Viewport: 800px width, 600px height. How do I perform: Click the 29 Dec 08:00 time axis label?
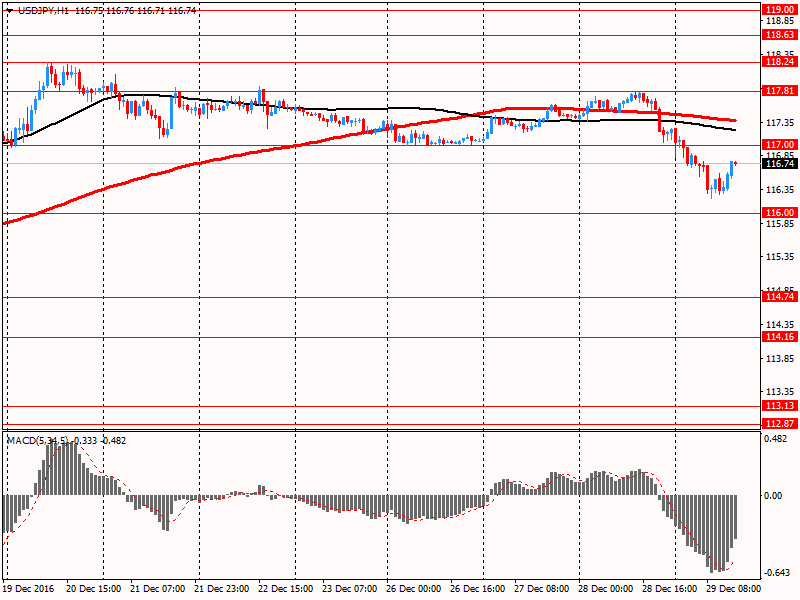[733, 589]
